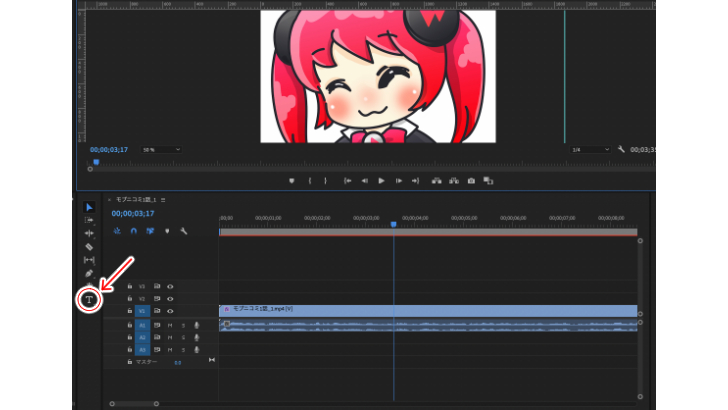This screenshot has height=410, width=728.
Task: Go to Out point
Action: click(415, 181)
